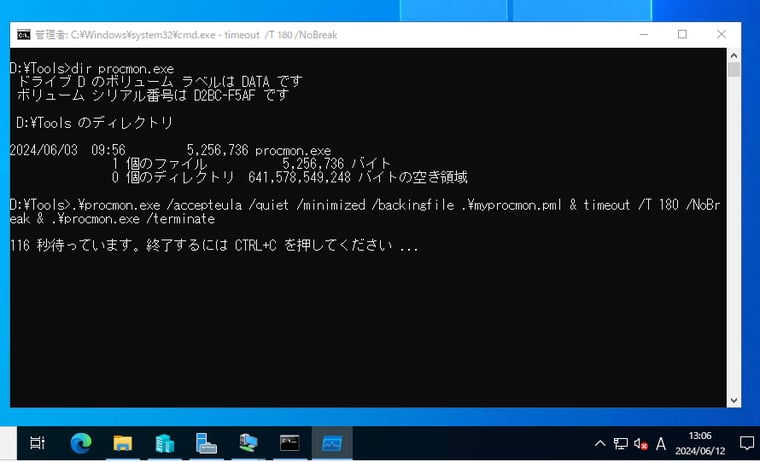Image resolution: width=760 pixels, height=462 pixels.
Task: Open the clock showing 13:06
Action: pyautogui.click(x=700, y=443)
